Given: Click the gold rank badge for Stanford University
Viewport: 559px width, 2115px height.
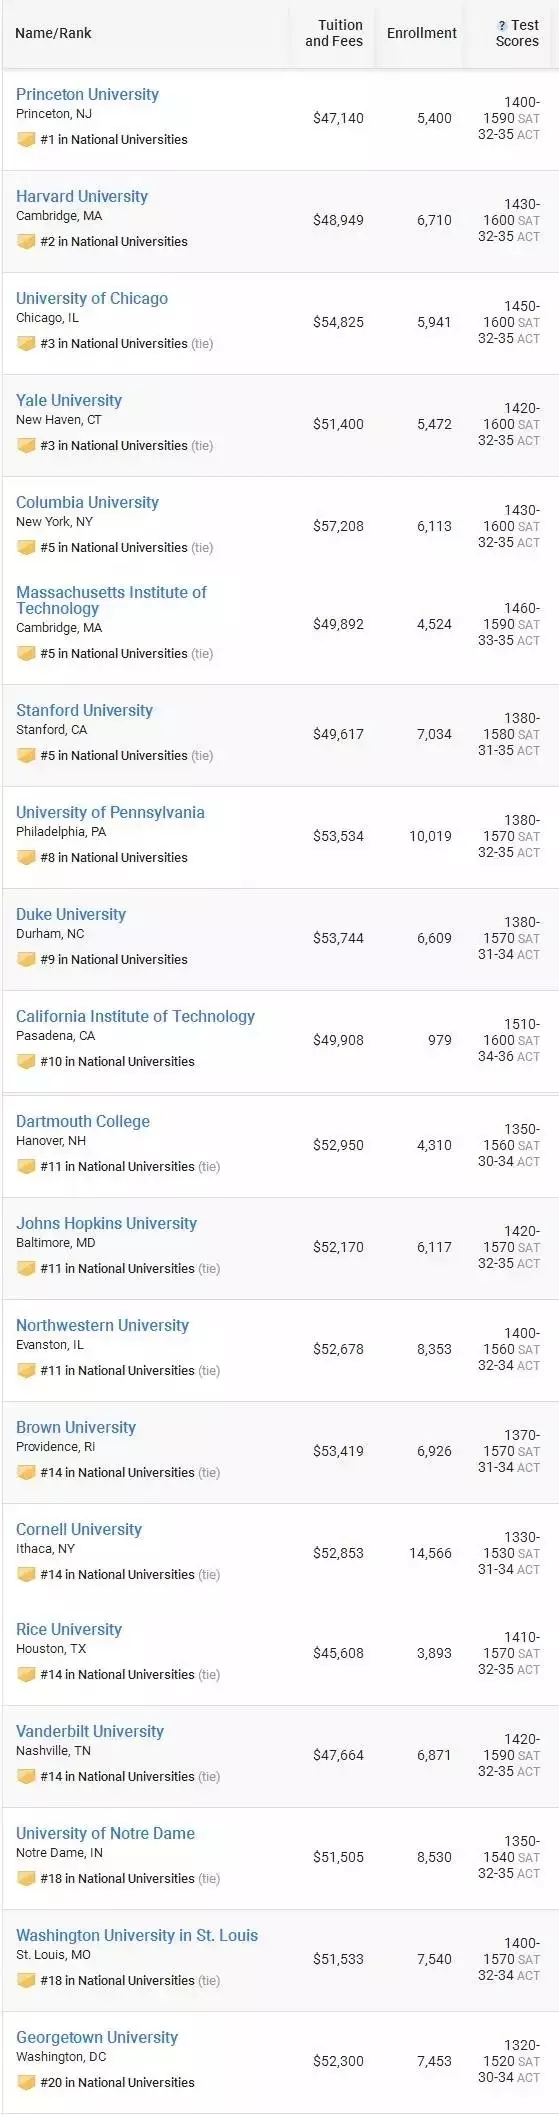Looking at the screenshot, I should (x=26, y=756).
